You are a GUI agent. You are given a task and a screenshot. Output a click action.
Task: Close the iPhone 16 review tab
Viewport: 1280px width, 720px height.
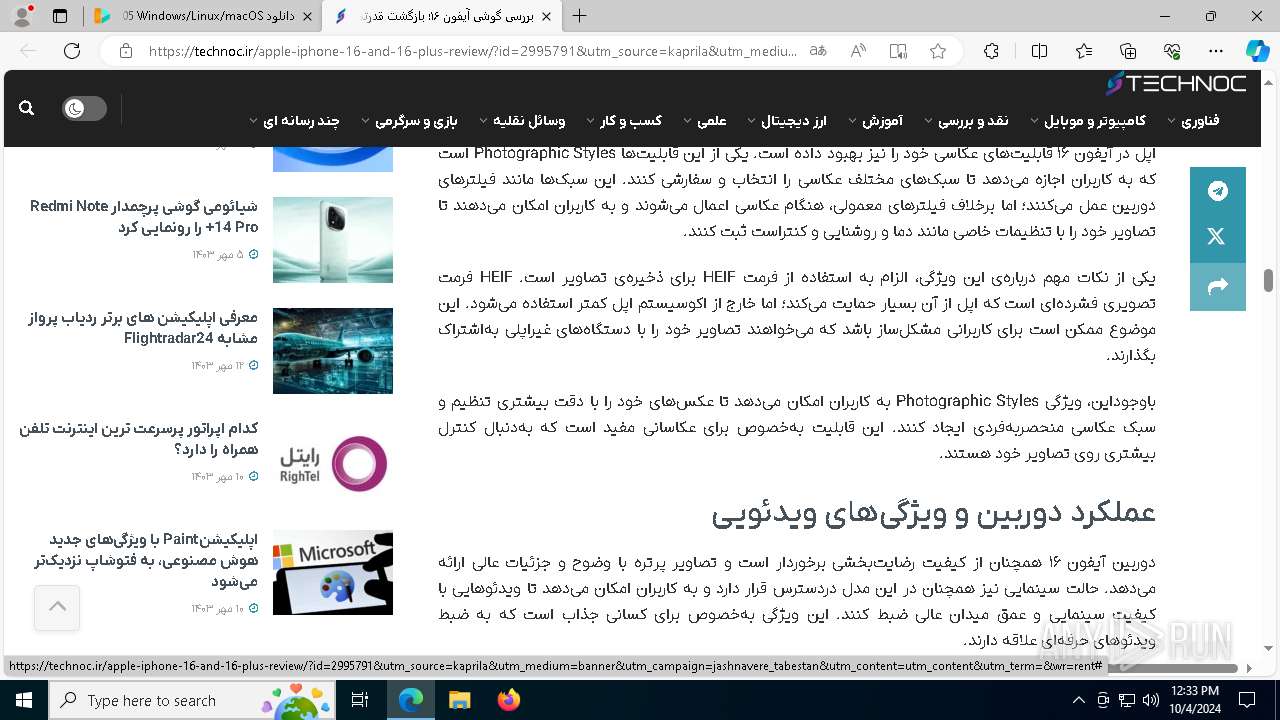[x=546, y=16]
